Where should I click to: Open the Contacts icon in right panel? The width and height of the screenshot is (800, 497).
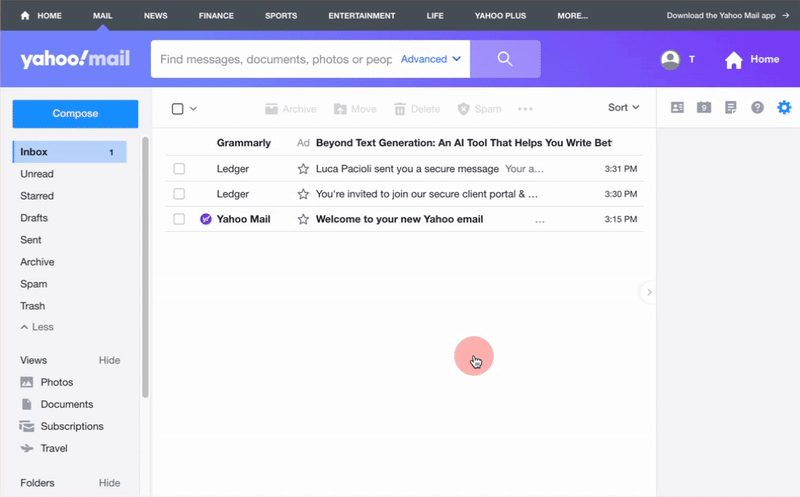677,108
